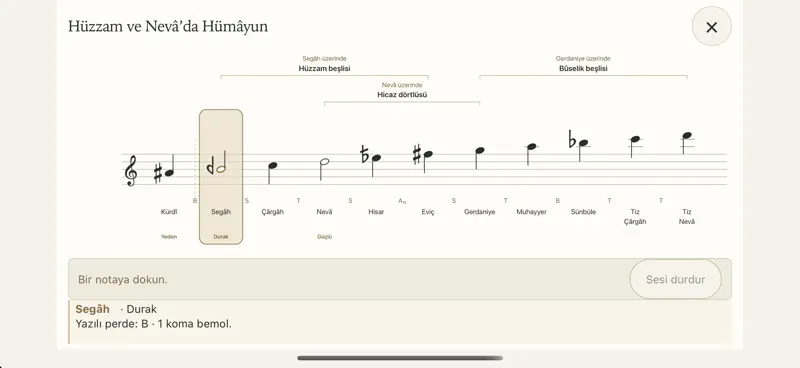The image size is (800, 368).
Task: Click the Yeden label under Kürdî
Action: click(x=169, y=237)
